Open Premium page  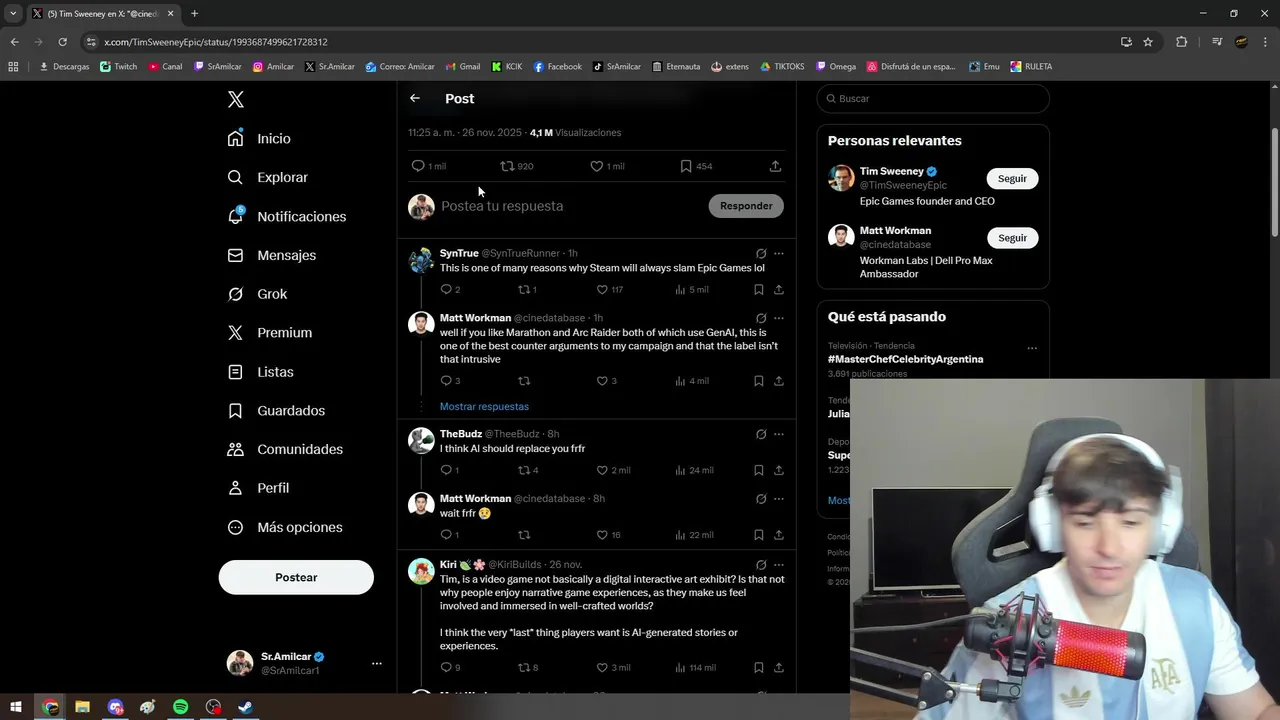269,332
